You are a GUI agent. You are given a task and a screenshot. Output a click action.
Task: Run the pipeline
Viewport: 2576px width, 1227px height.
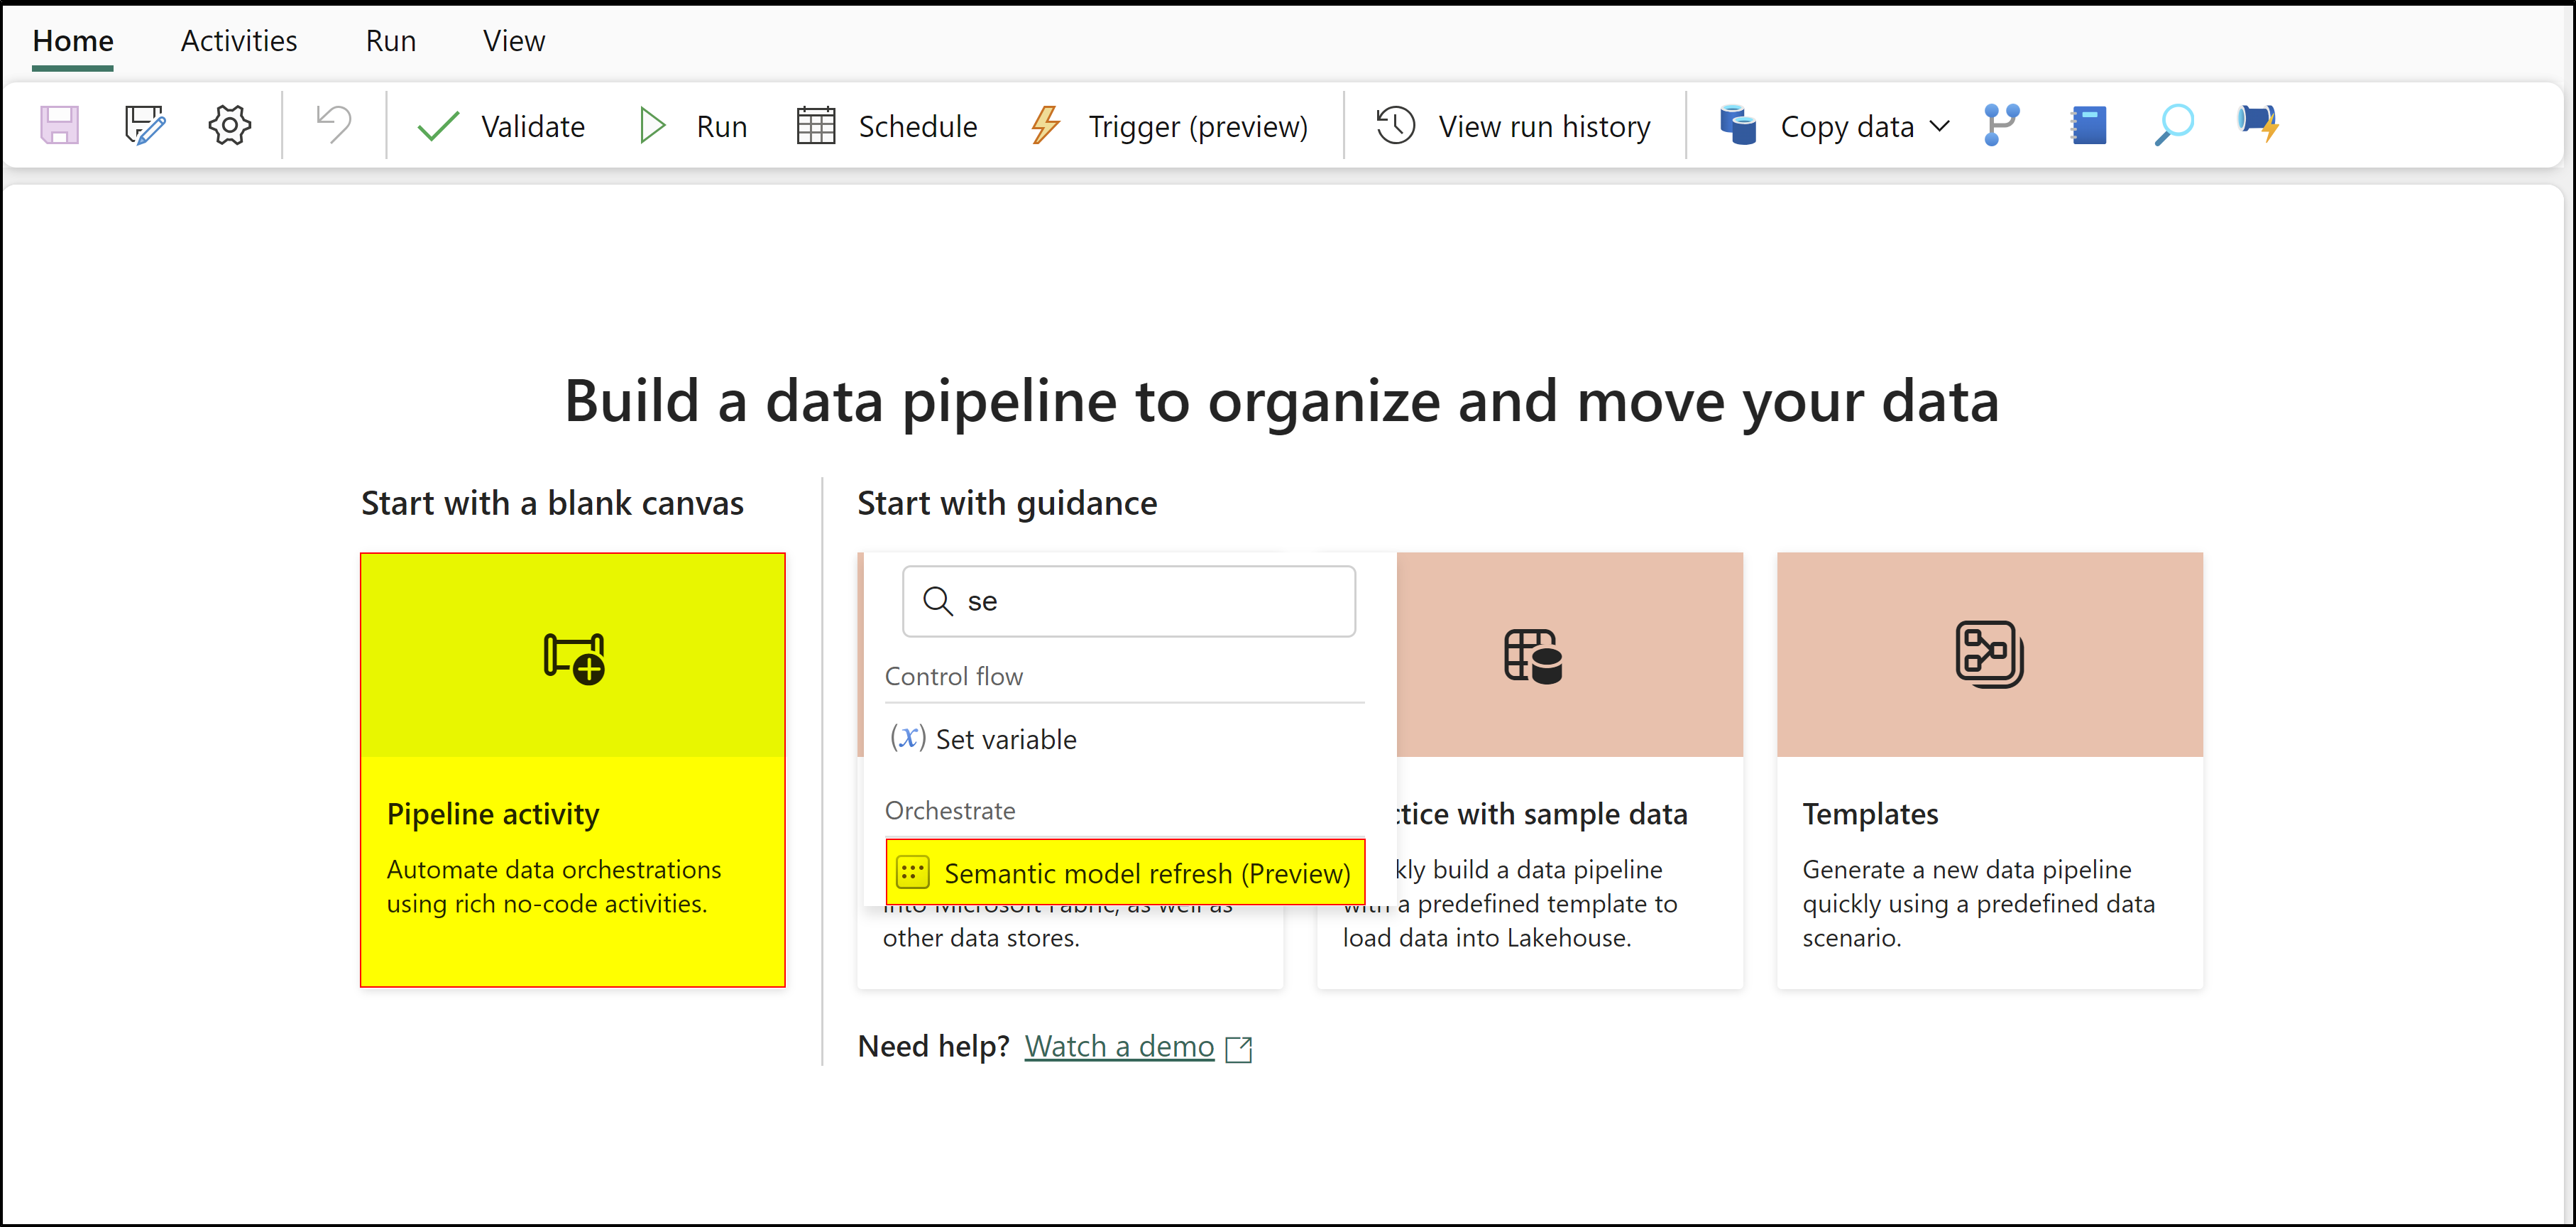pos(693,124)
